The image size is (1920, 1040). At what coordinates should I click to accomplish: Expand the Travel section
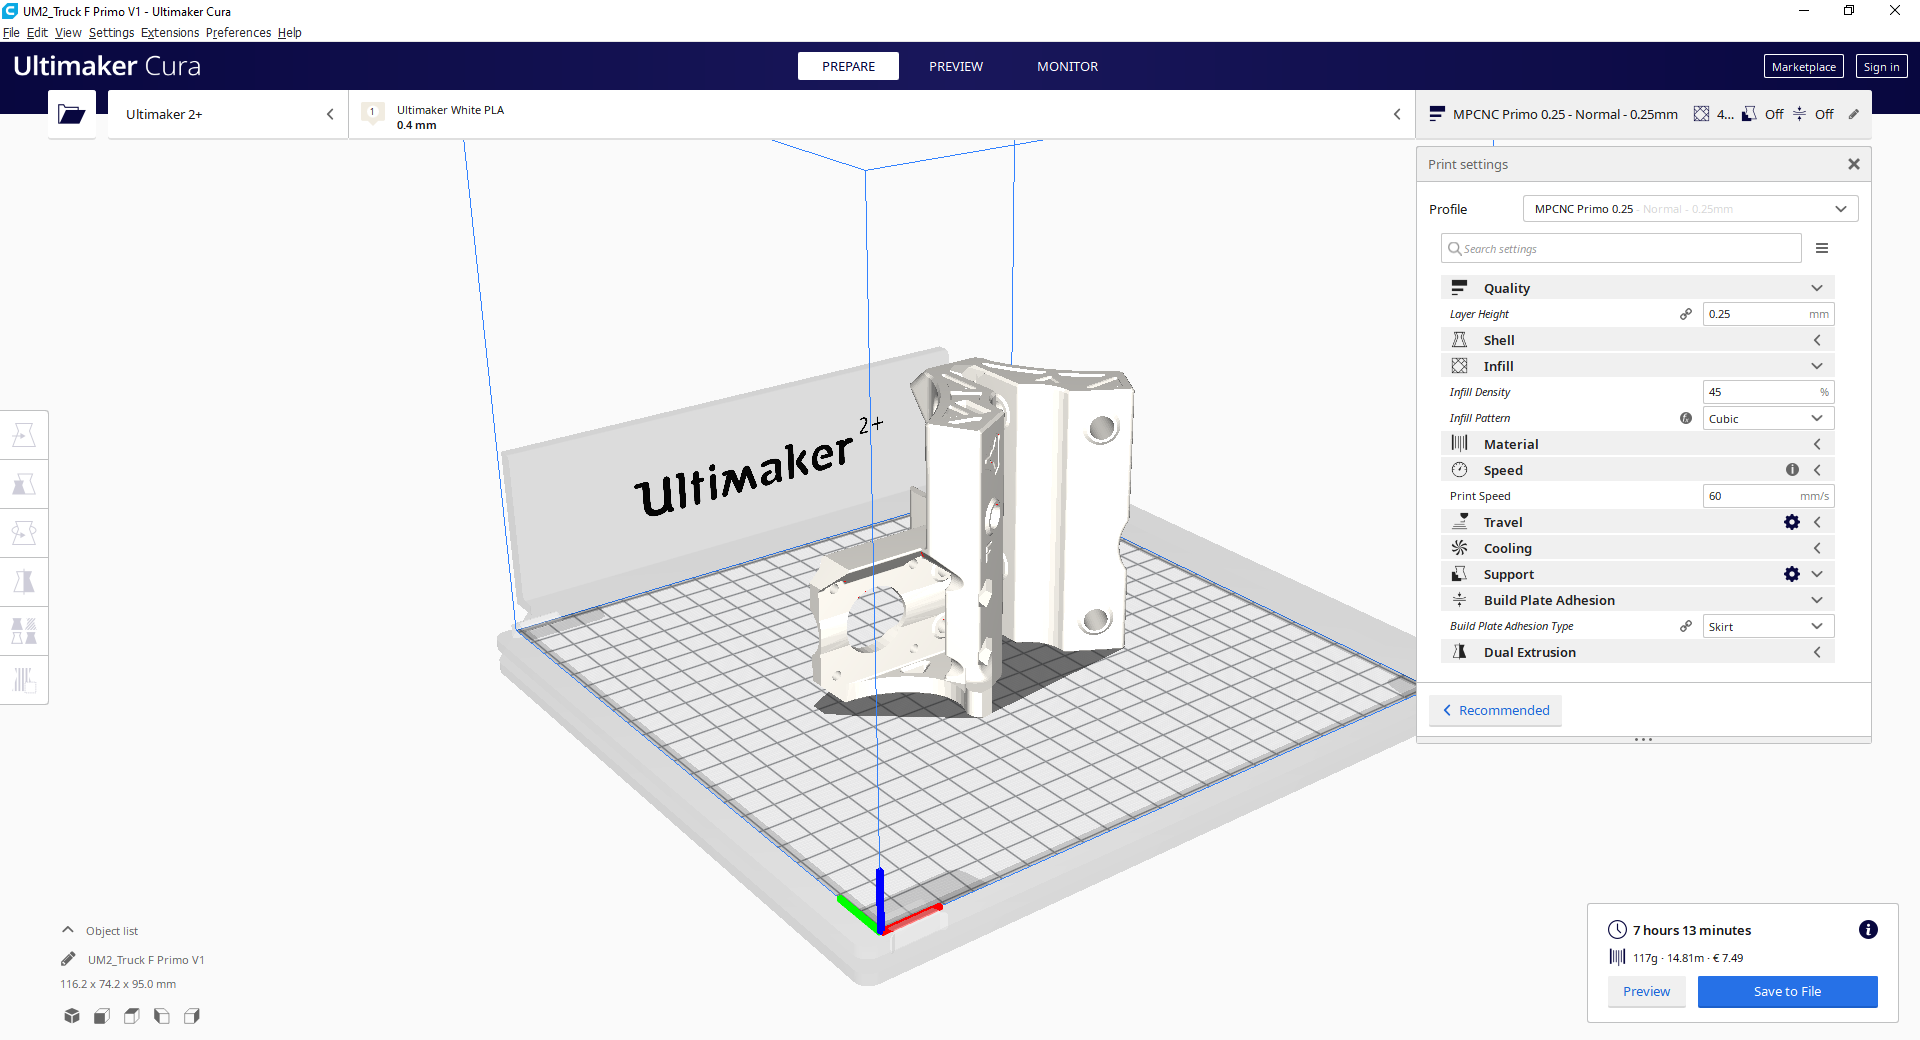pyautogui.click(x=1817, y=522)
